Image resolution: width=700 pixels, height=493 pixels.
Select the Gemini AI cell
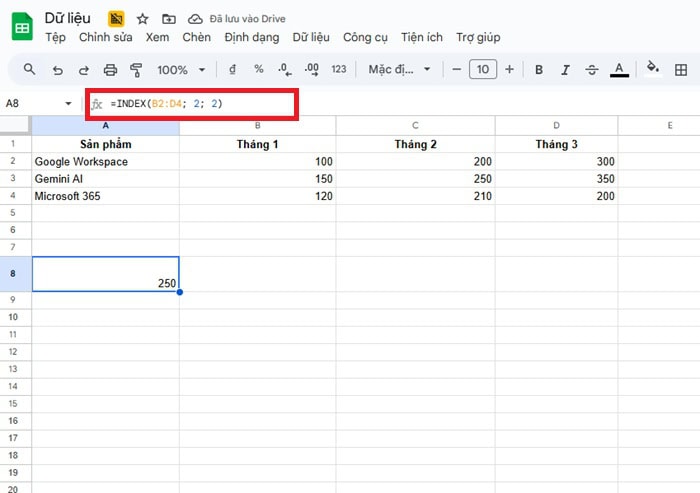coord(106,179)
